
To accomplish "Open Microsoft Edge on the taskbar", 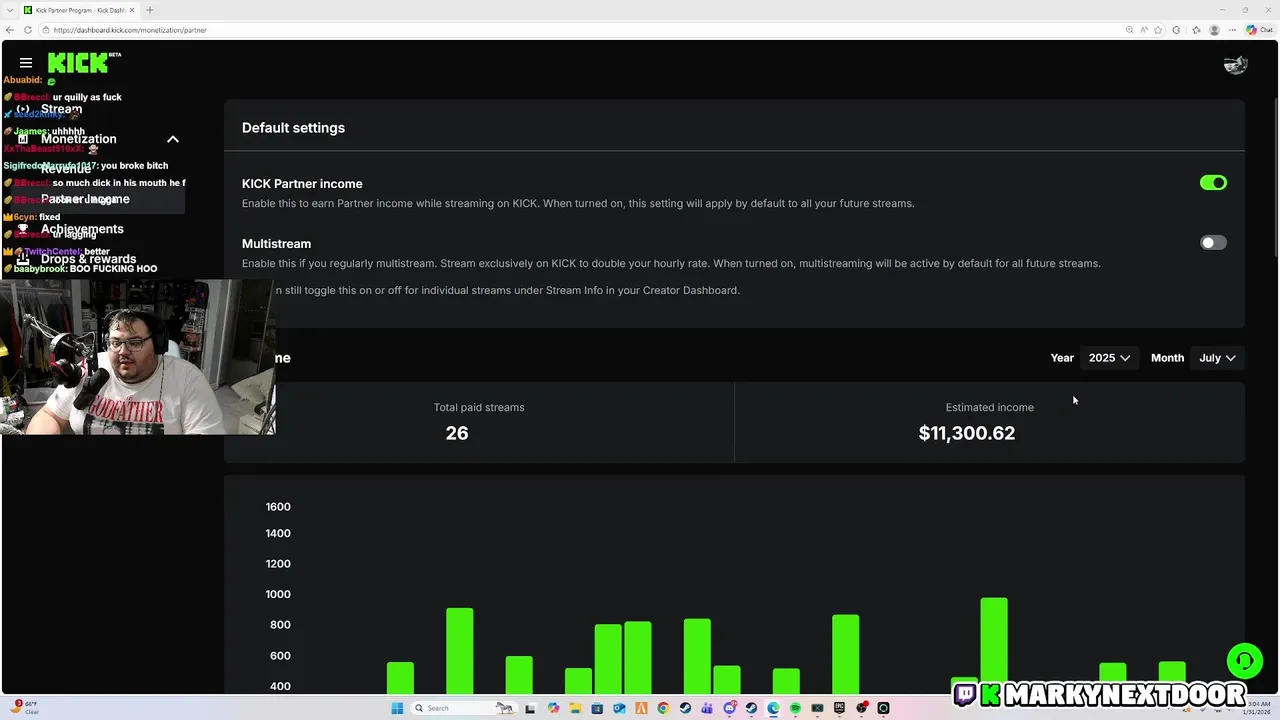I will coord(773,708).
